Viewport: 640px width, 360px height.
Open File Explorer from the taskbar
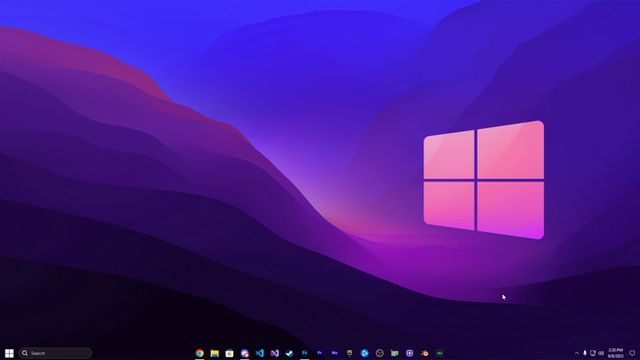click(214, 353)
